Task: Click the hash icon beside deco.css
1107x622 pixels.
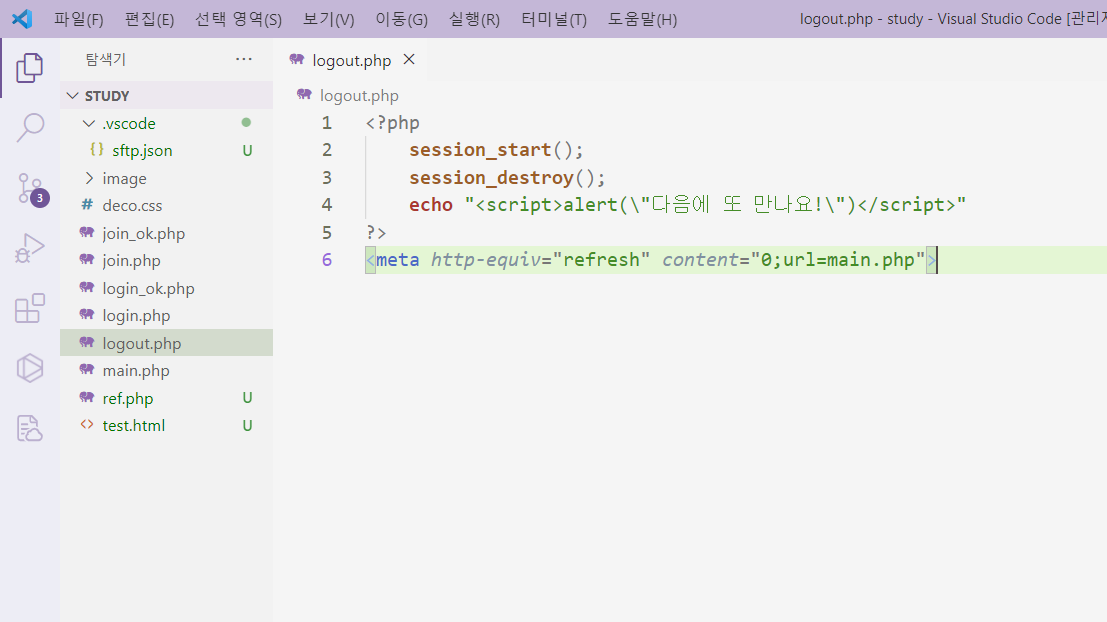Action: [x=87, y=205]
